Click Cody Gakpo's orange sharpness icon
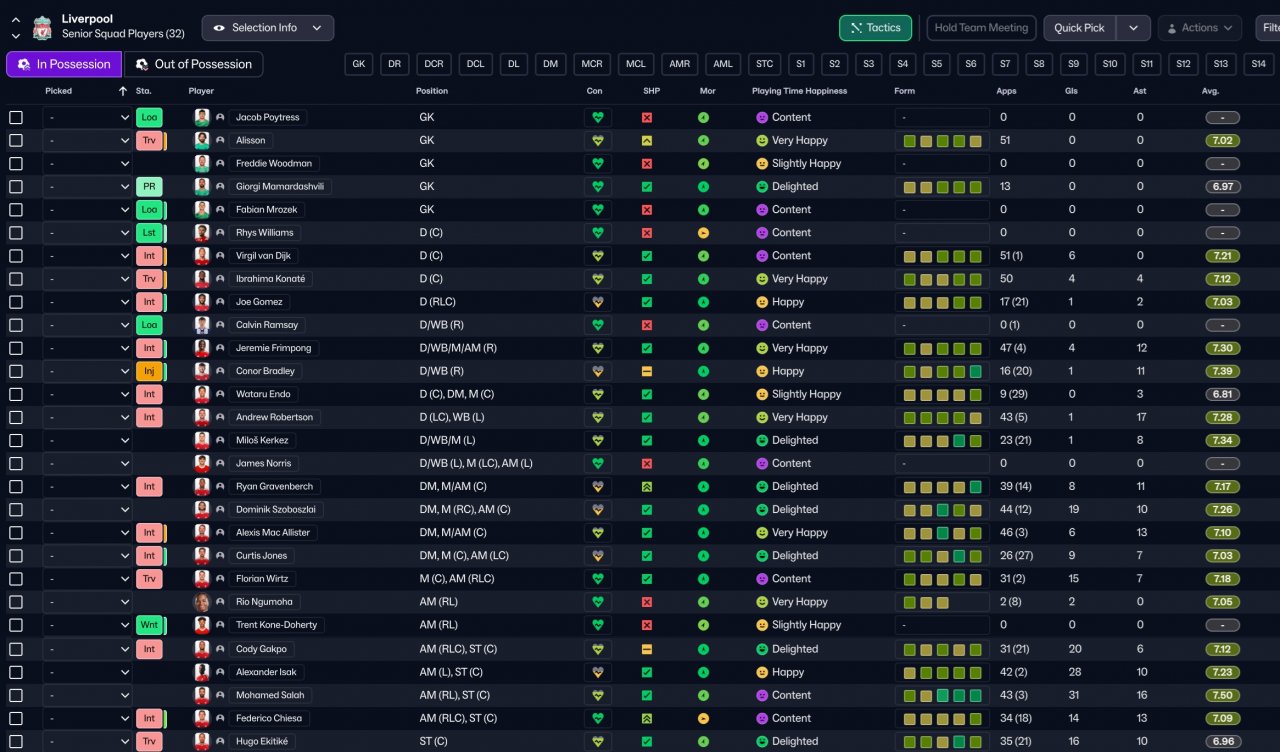1280x752 pixels. [x=647, y=649]
